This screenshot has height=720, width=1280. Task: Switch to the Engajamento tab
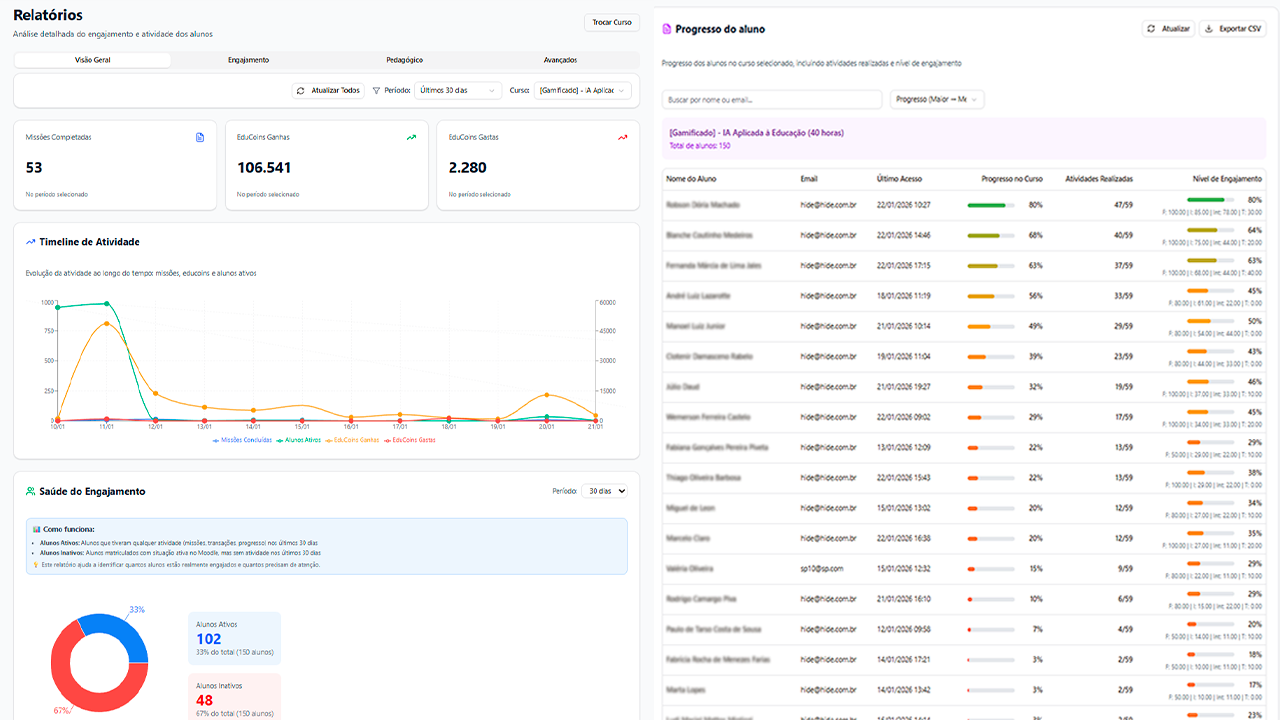[x=248, y=60]
